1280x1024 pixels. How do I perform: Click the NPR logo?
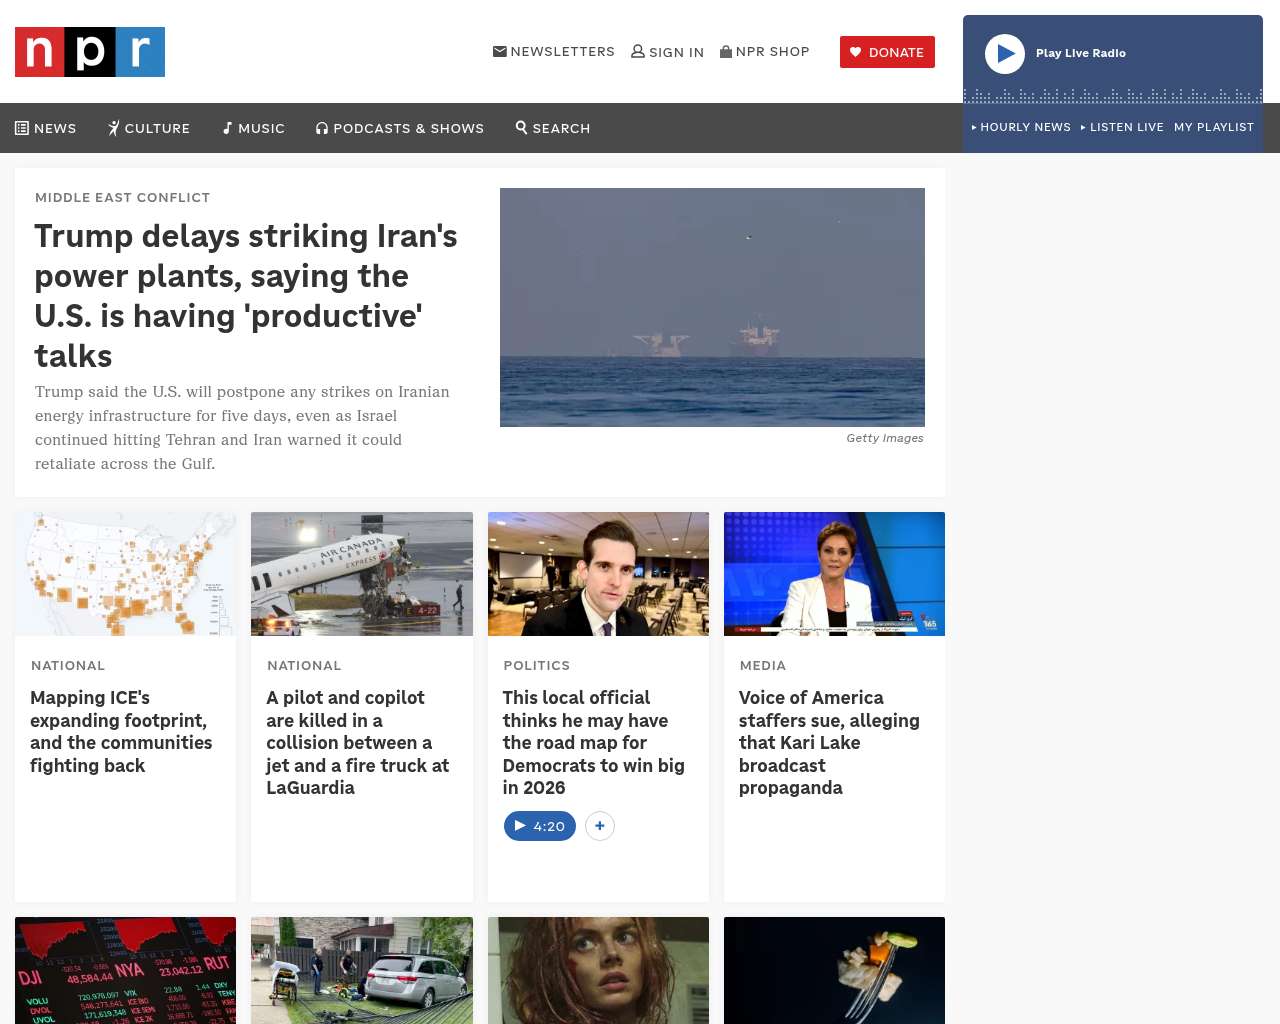[90, 52]
